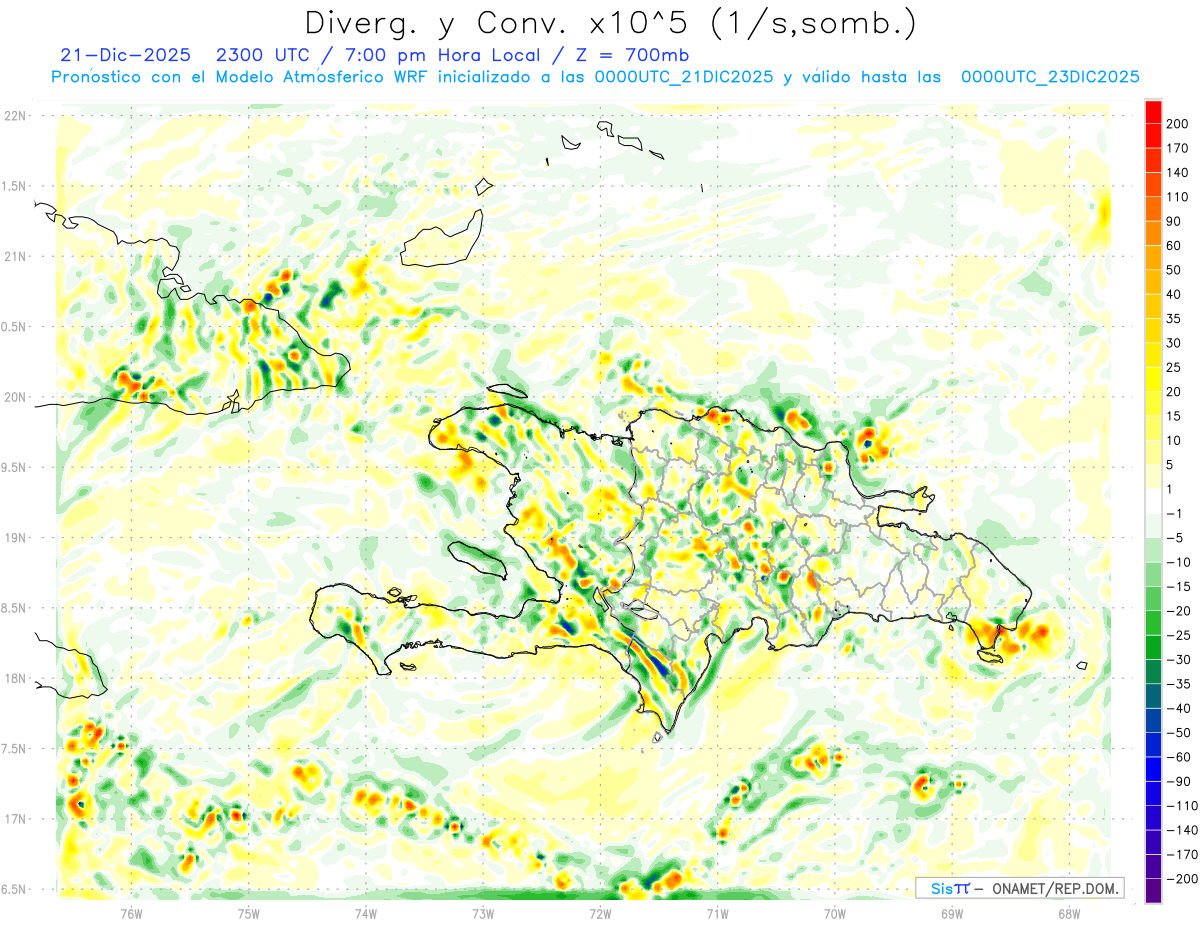
Task: Click the "-20" color bar label
Action: [1178, 611]
